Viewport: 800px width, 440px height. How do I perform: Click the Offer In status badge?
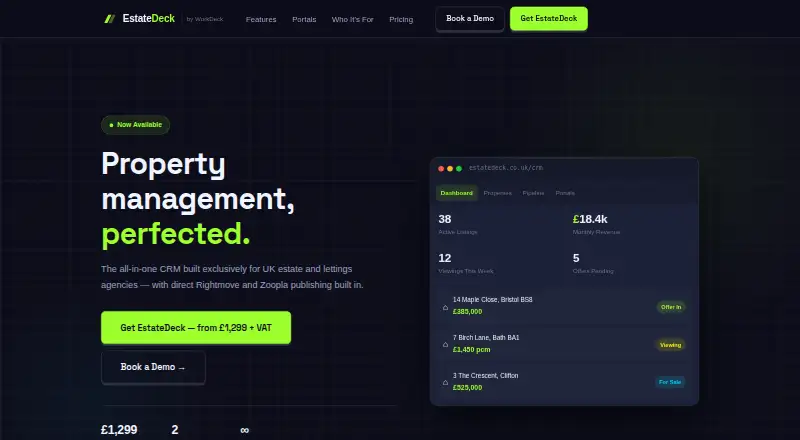point(671,307)
